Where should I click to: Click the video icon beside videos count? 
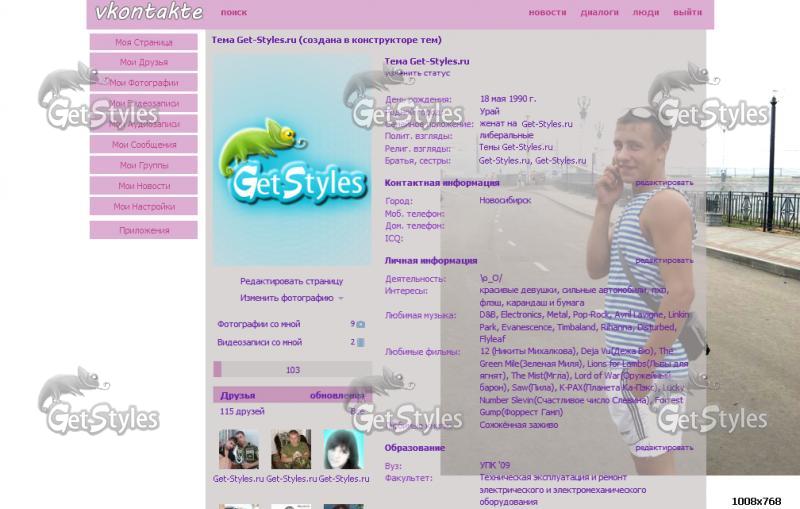361,342
